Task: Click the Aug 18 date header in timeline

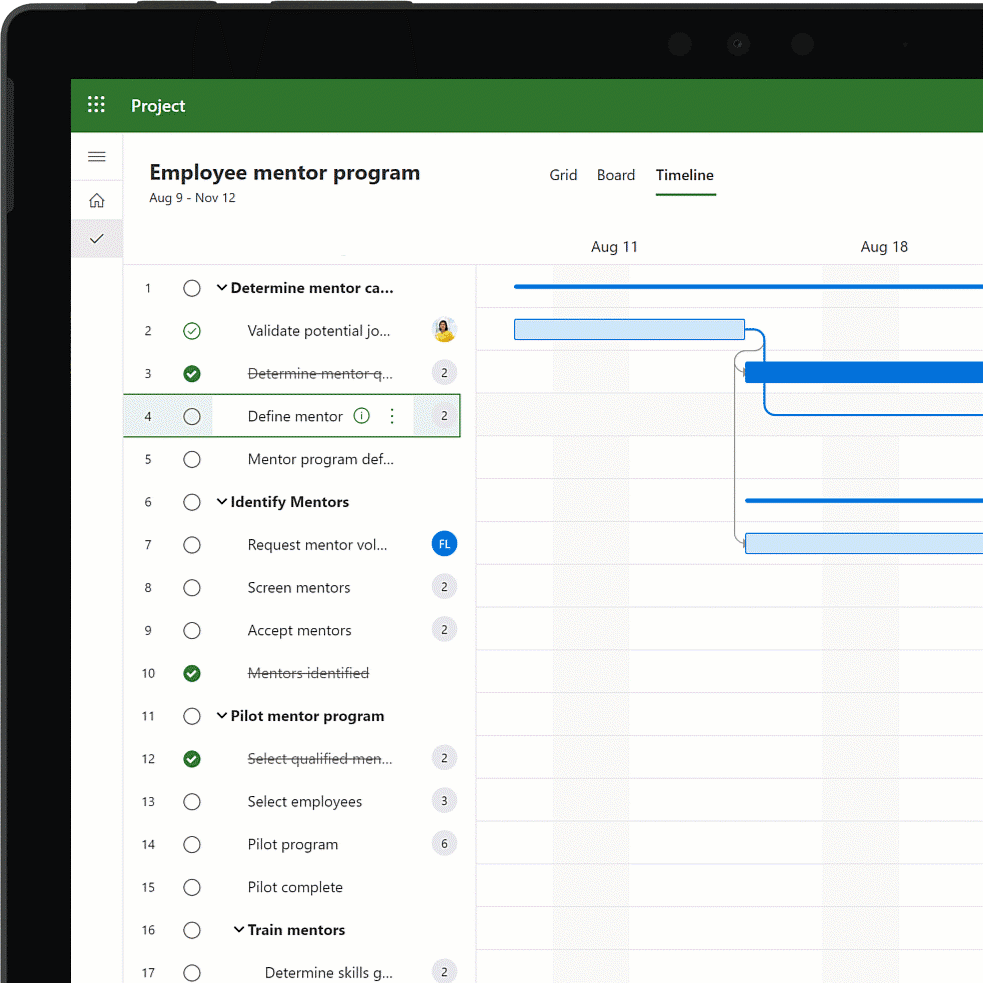Action: coord(884,247)
